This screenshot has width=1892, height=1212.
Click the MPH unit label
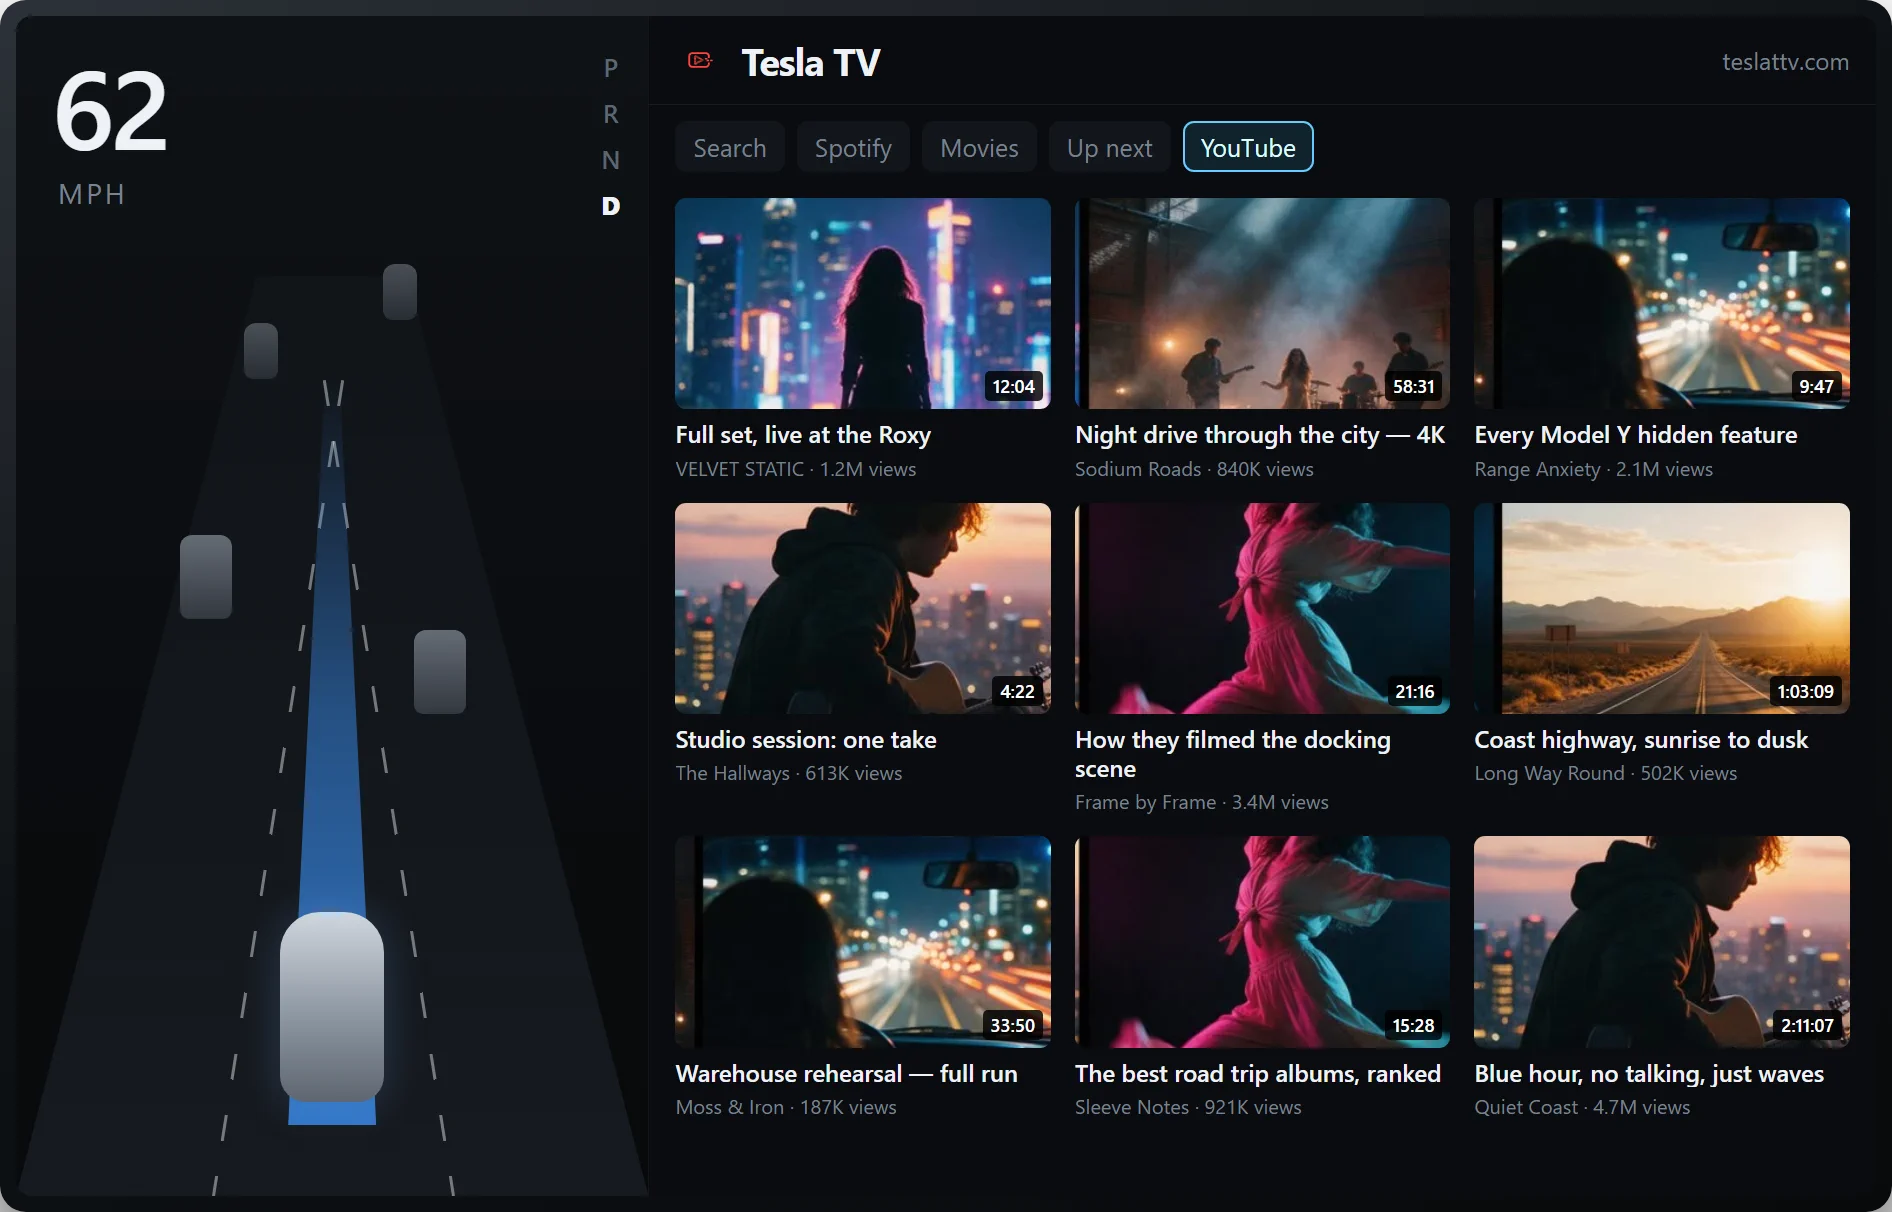pos(91,194)
